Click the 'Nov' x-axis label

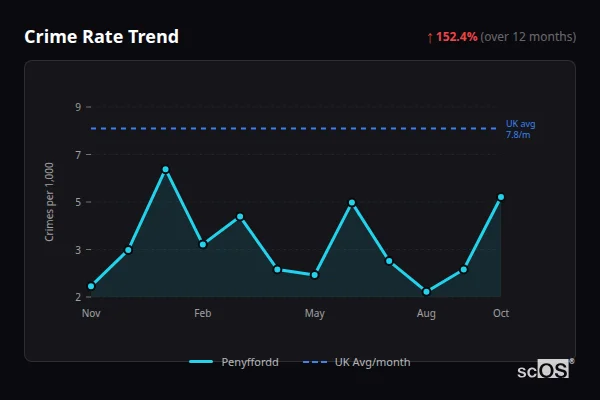coord(91,313)
